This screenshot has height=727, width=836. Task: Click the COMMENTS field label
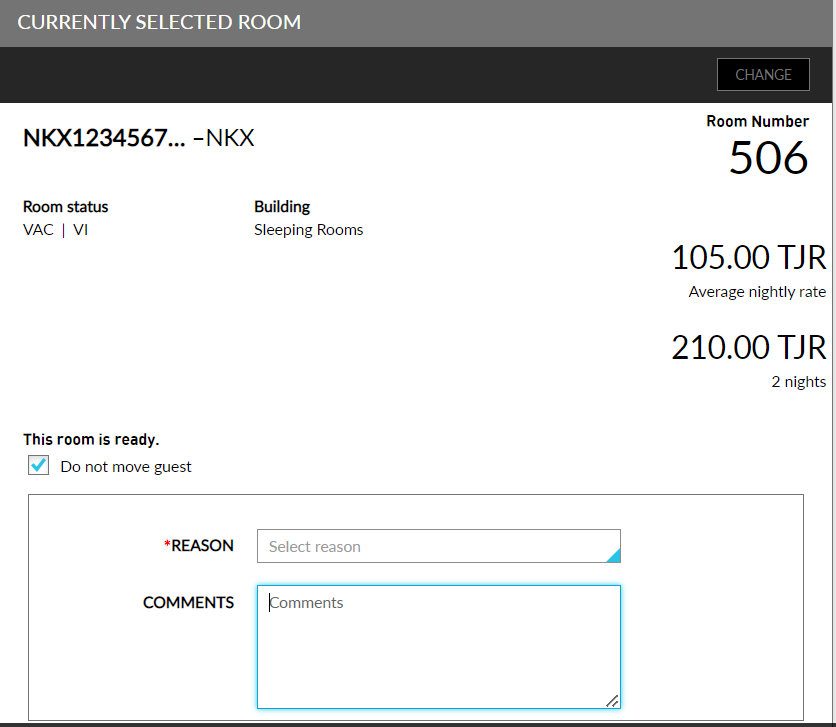188,602
